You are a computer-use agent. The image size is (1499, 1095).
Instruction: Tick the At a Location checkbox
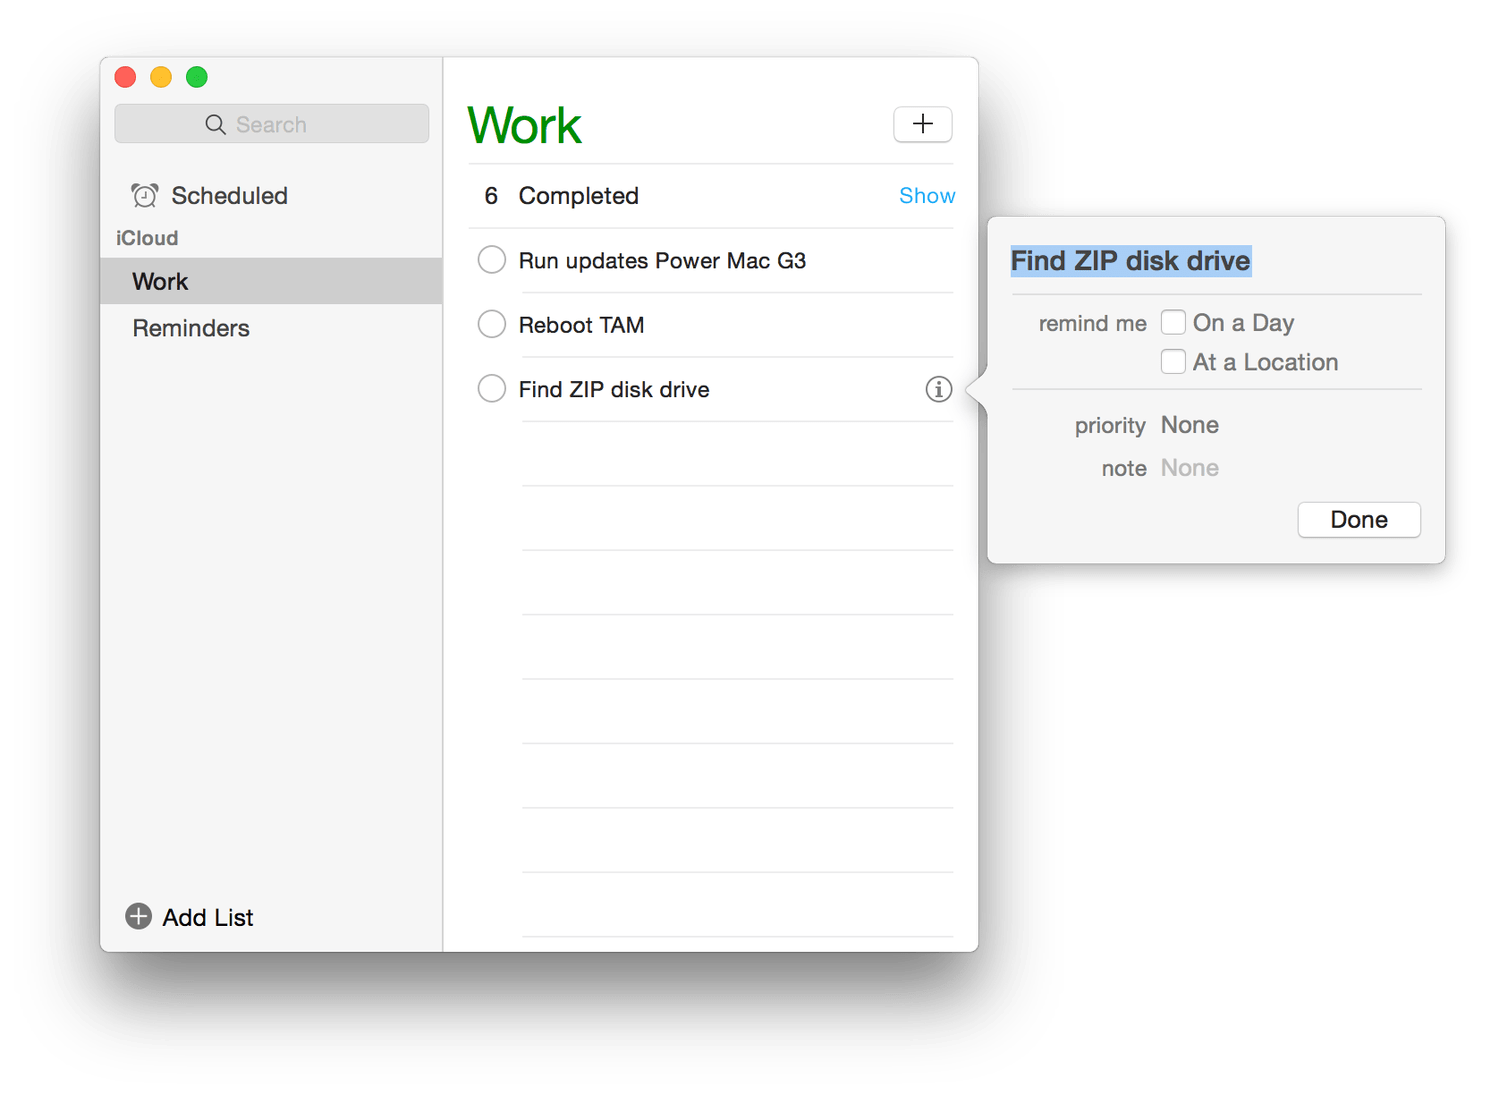pos(1173,361)
